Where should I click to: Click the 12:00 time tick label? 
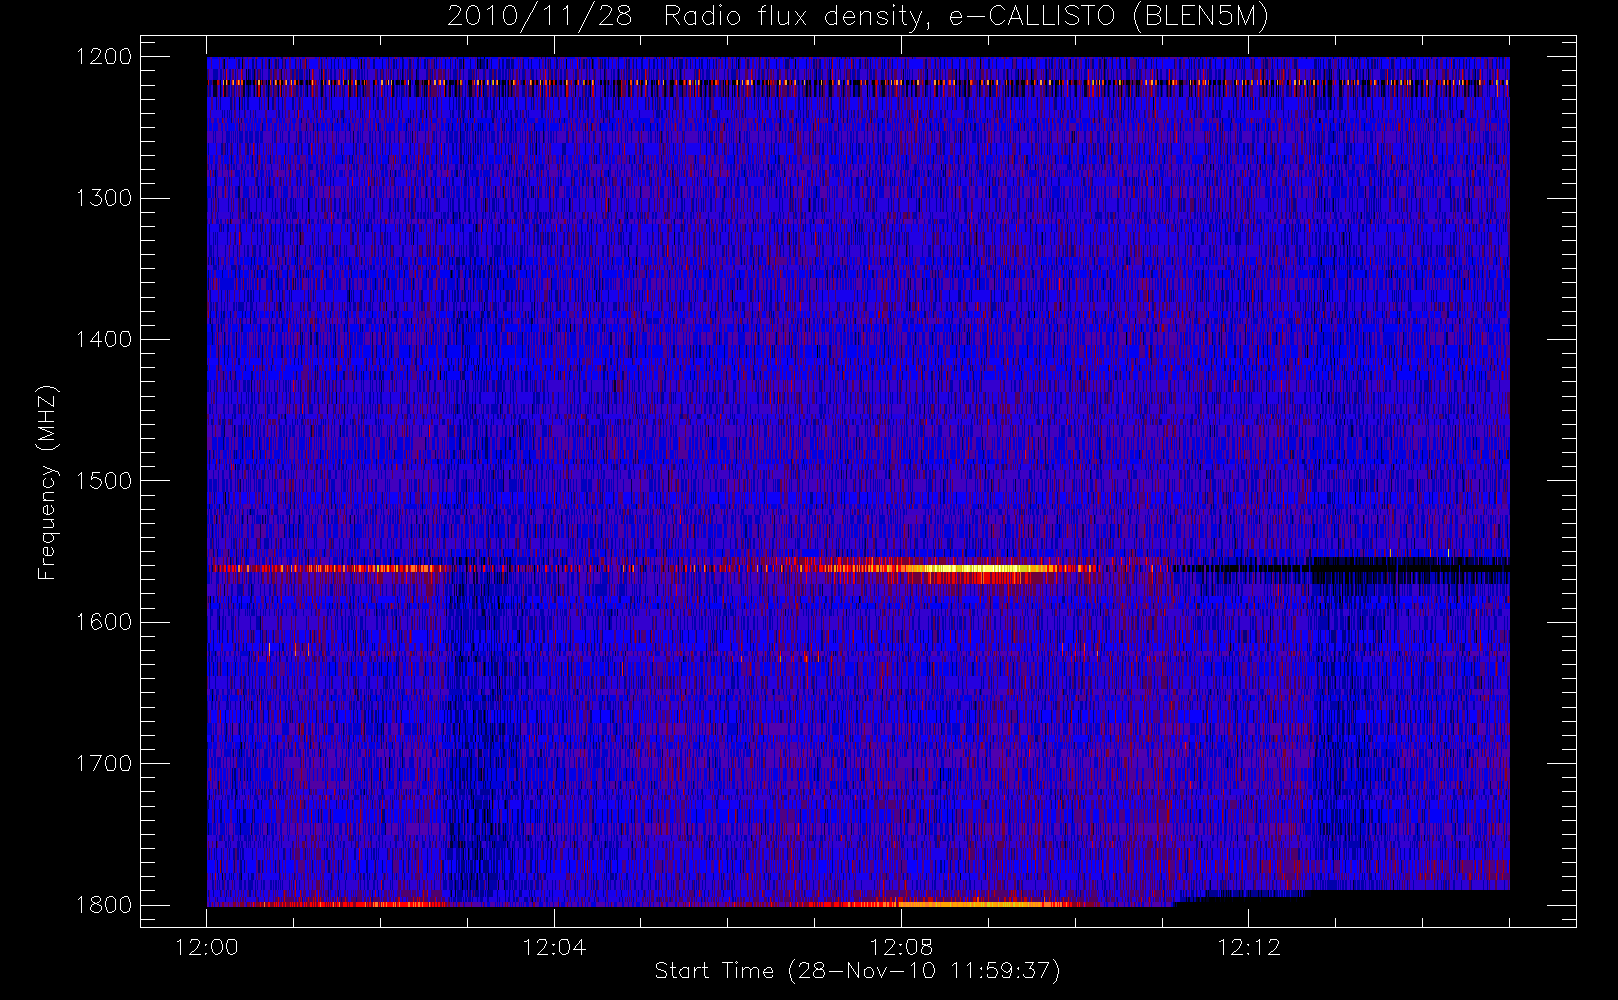pyautogui.click(x=207, y=948)
